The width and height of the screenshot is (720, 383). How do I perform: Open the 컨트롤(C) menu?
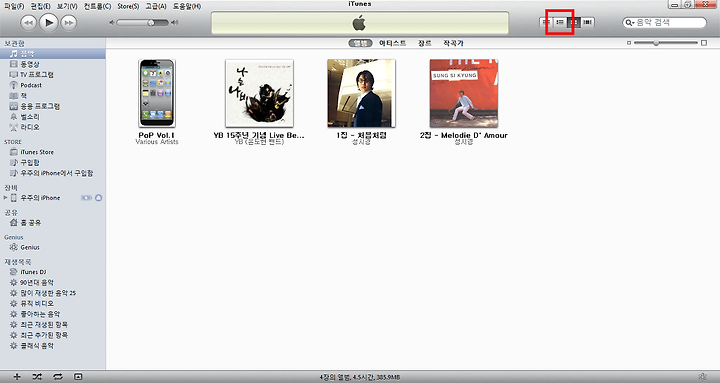[97, 6]
